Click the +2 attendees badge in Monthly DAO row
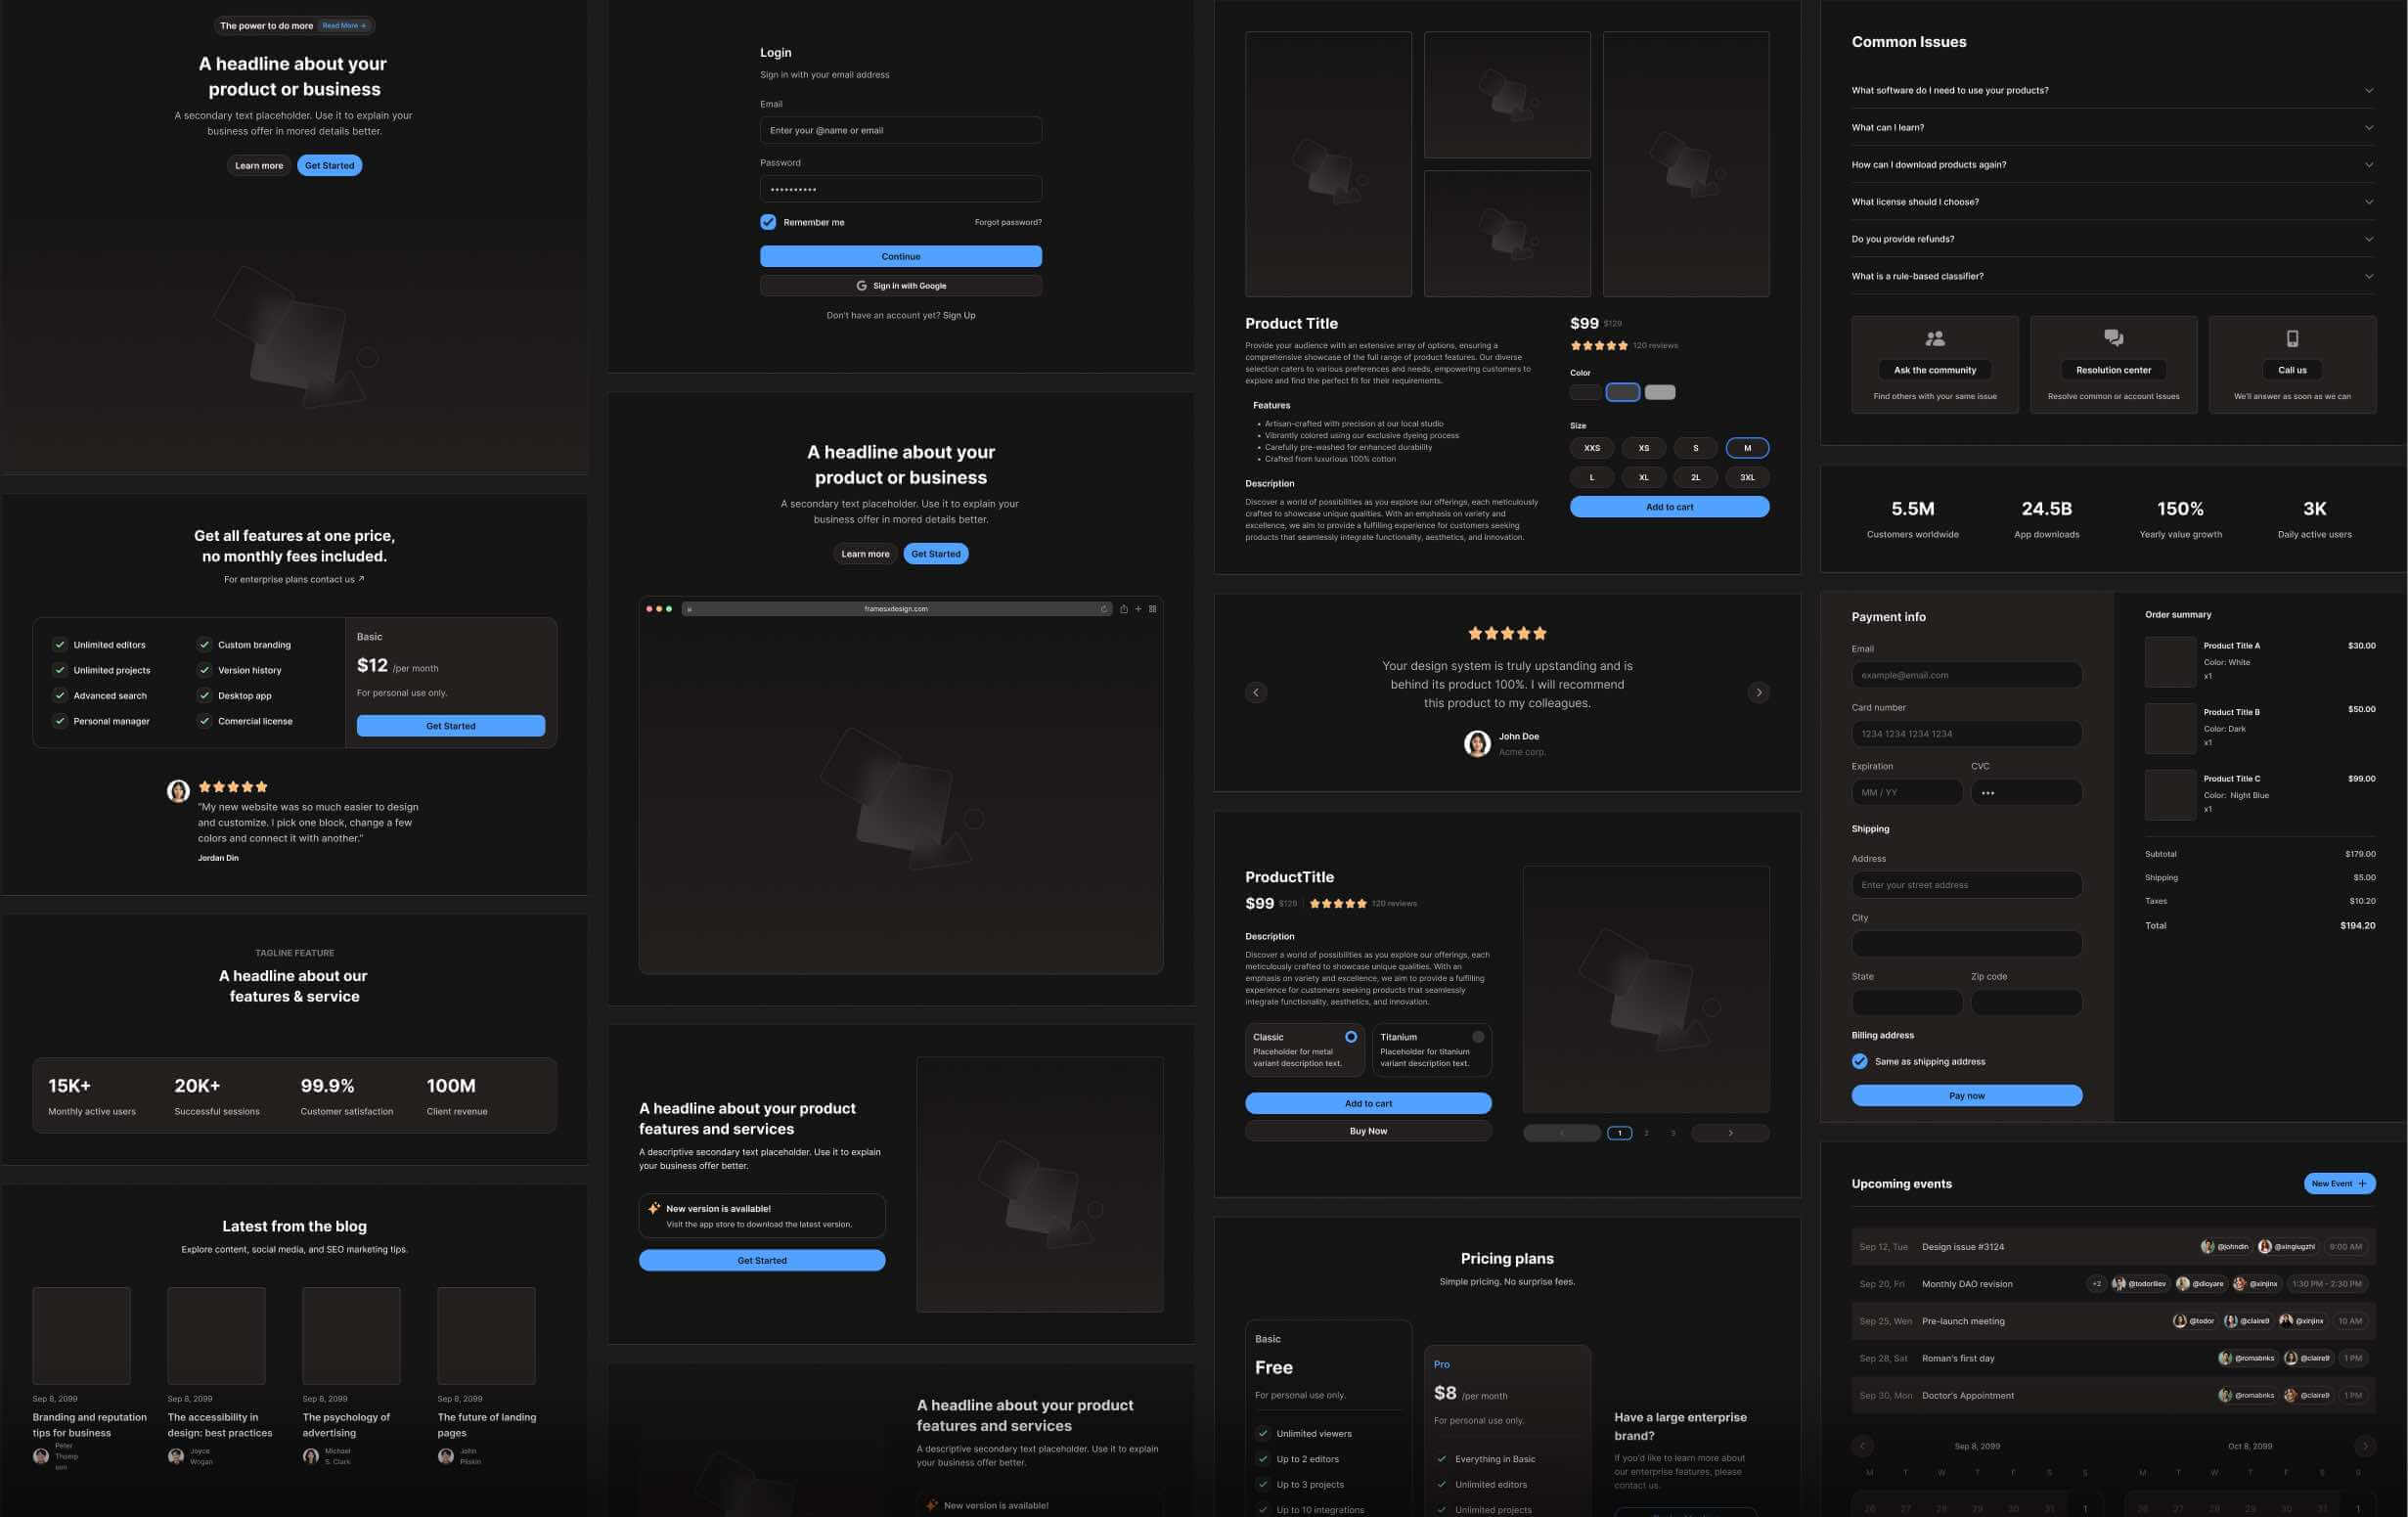This screenshot has height=1517, width=2408. coord(2096,1284)
